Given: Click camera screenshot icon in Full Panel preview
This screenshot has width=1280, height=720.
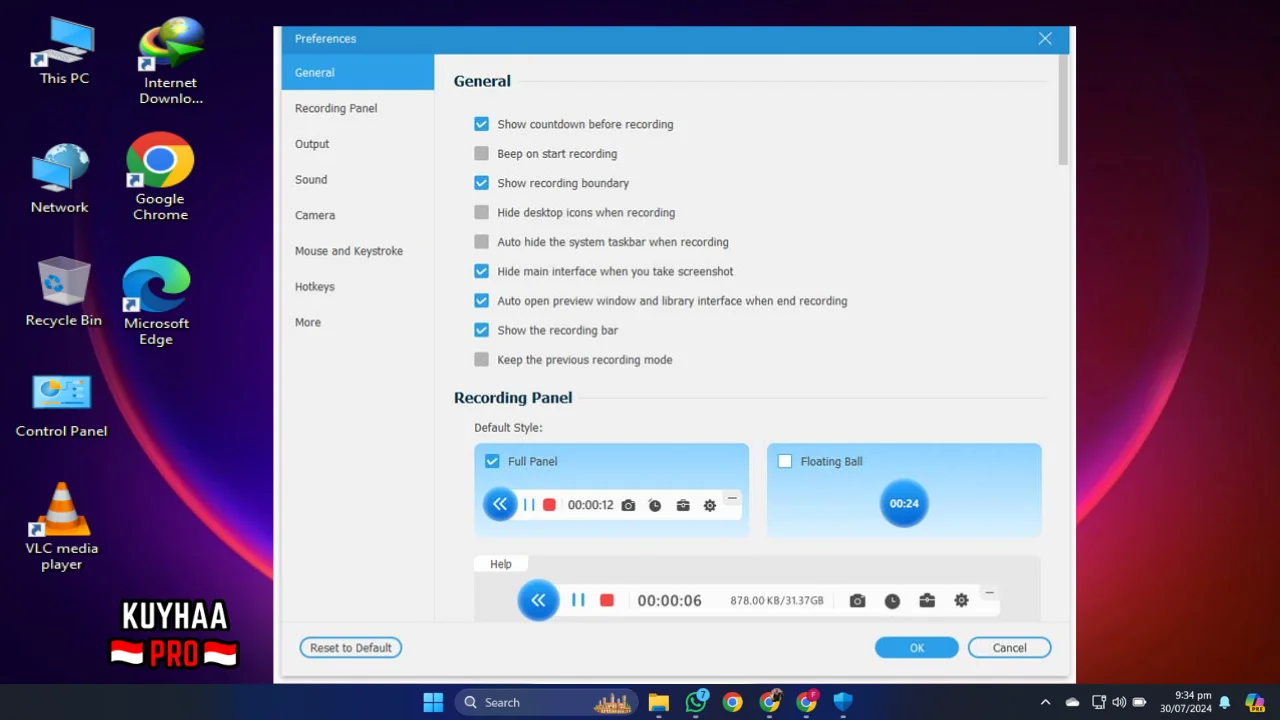Looking at the screenshot, I should pos(628,506).
